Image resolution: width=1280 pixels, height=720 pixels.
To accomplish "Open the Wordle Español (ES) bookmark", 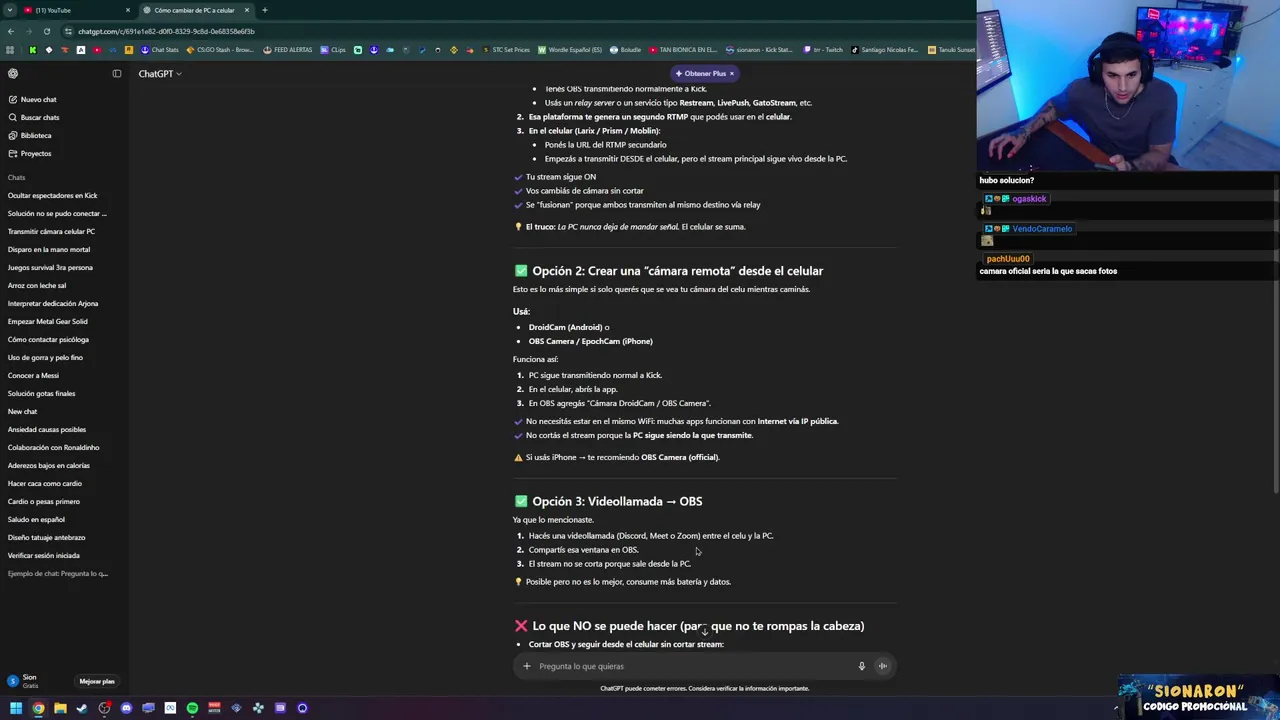I will 570,50.
